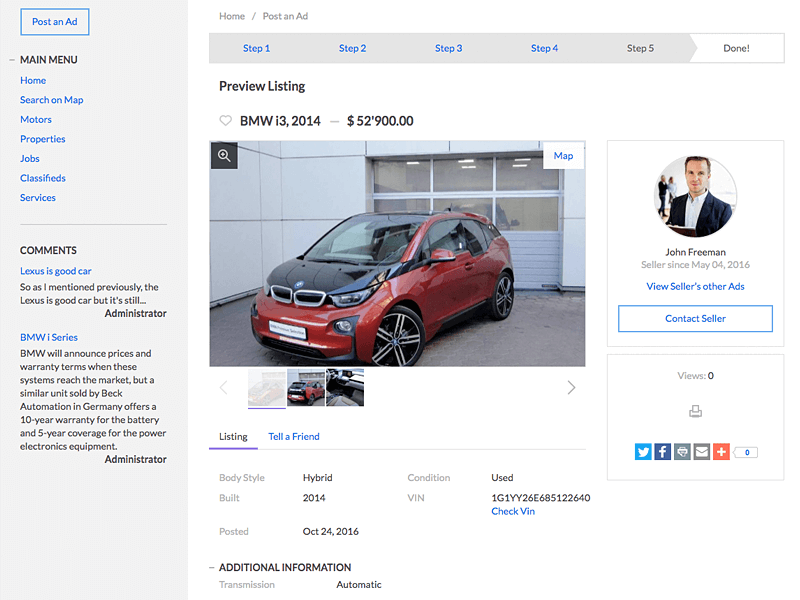800x600 pixels.
Task: Open the BMW i Series comment
Action: tap(49, 337)
